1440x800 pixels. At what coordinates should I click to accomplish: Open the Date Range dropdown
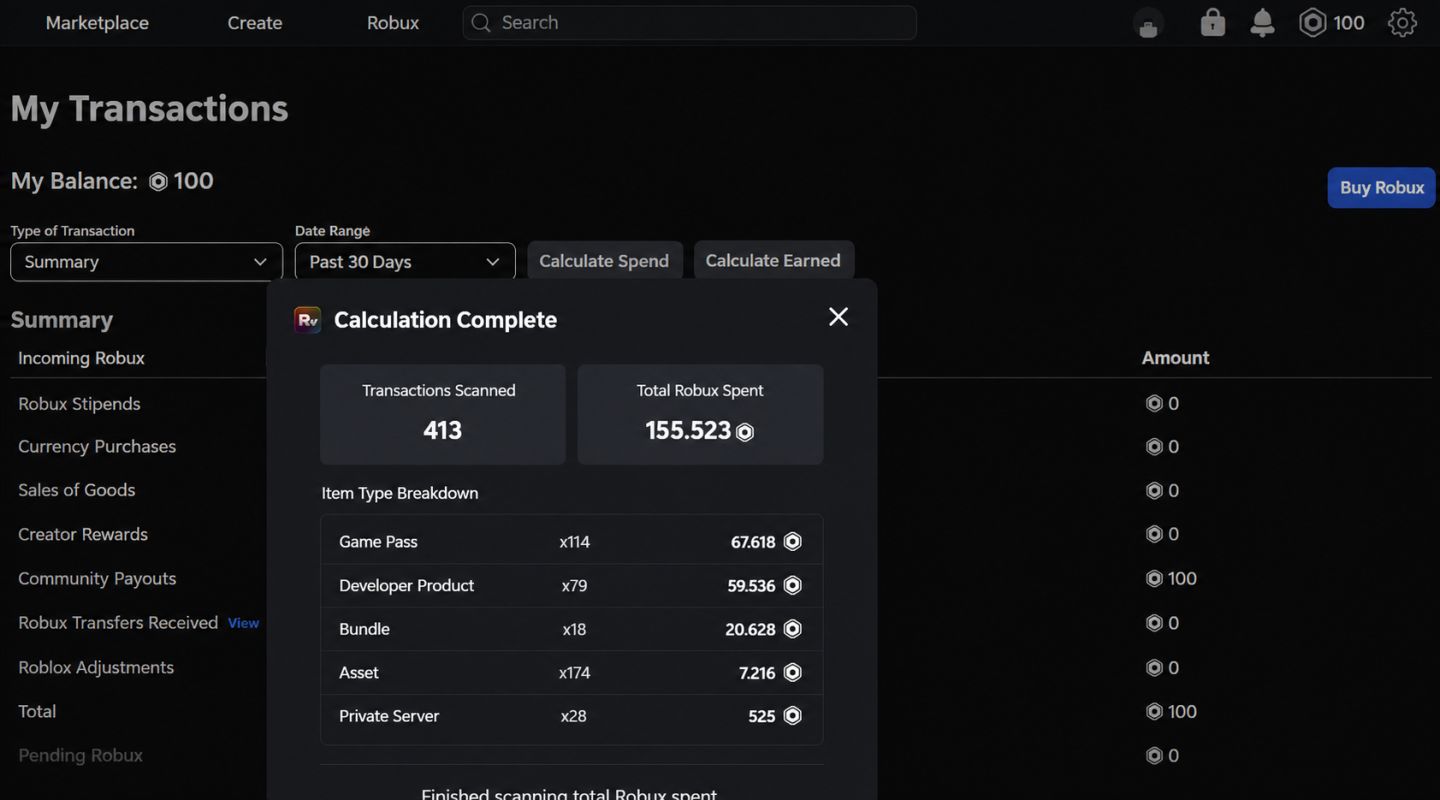click(x=405, y=262)
